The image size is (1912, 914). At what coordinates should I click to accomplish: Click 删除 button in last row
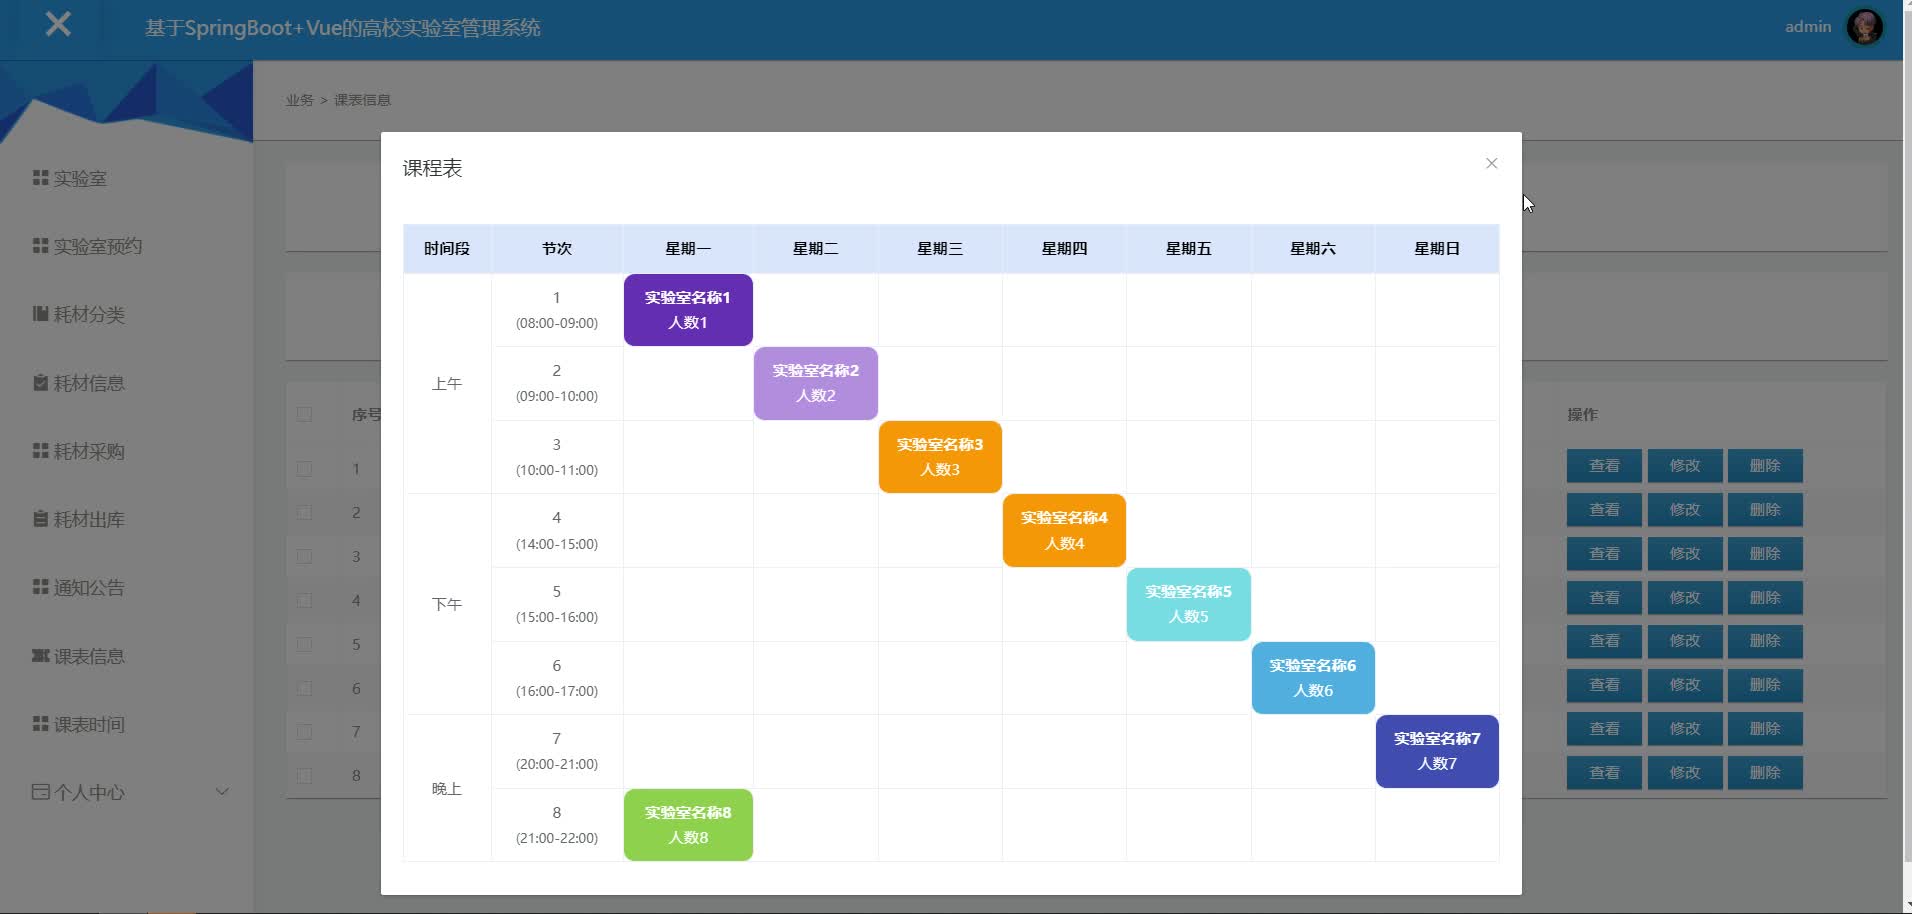tap(1765, 773)
